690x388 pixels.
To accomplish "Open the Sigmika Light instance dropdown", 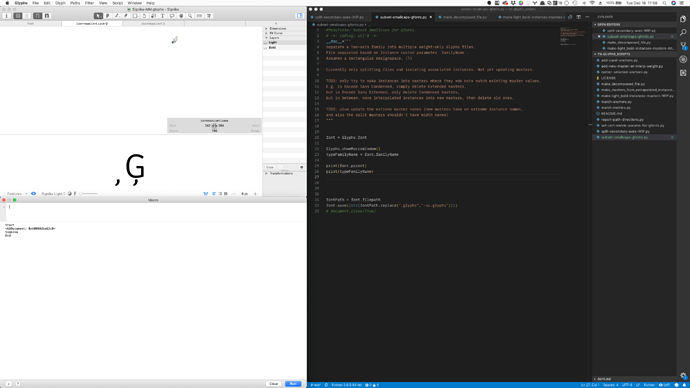I will [53, 194].
